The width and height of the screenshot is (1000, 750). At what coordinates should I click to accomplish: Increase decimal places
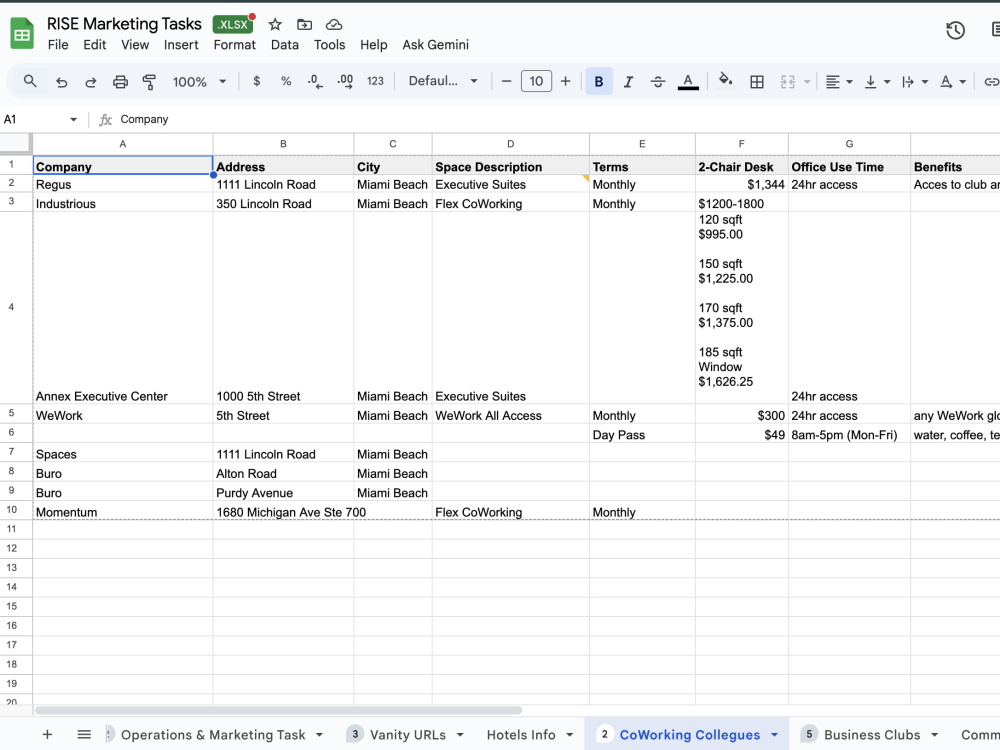(x=345, y=81)
